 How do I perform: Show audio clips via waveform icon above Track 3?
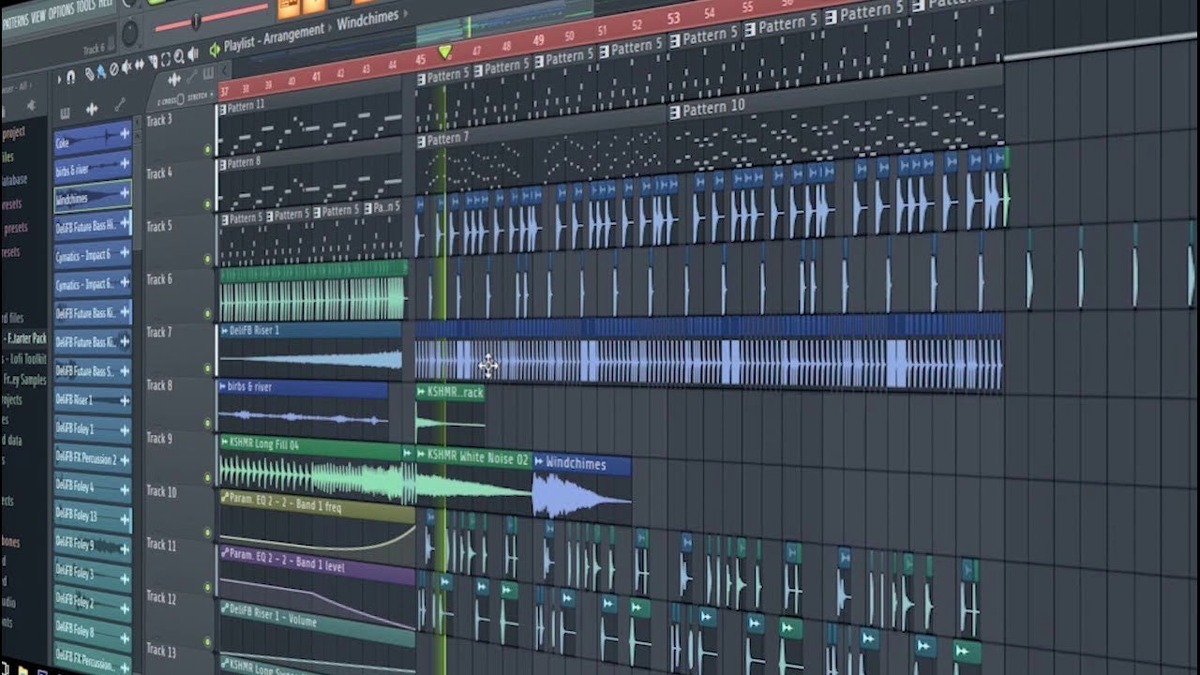(174, 80)
